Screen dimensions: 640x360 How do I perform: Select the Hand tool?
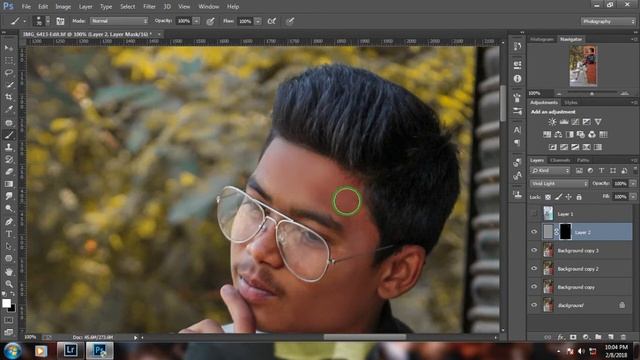click(x=9, y=271)
